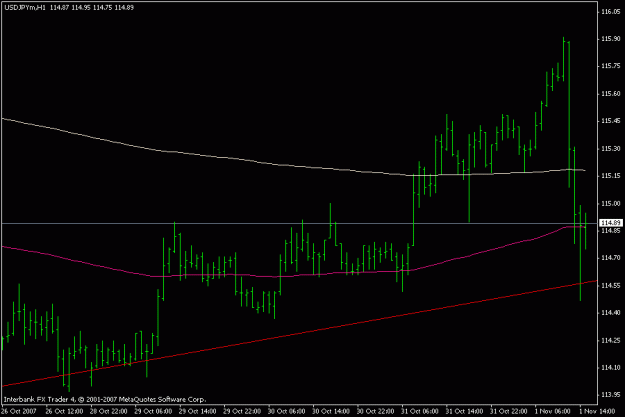Viewport: 625px width, 417px height.
Task: Select the 29 Oct 06:00 time label
Action: point(153,411)
